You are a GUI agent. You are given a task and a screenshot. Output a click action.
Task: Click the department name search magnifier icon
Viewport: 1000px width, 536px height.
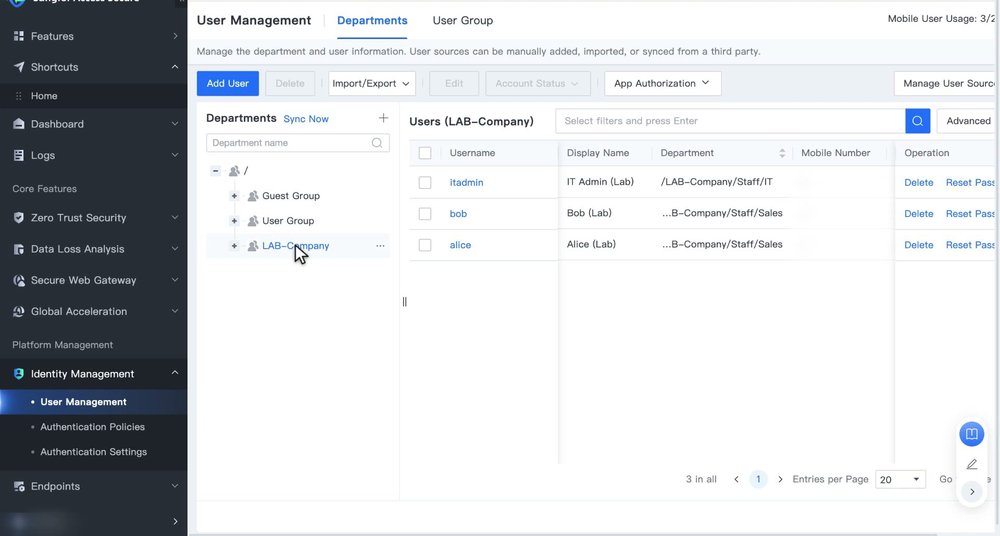click(x=377, y=143)
